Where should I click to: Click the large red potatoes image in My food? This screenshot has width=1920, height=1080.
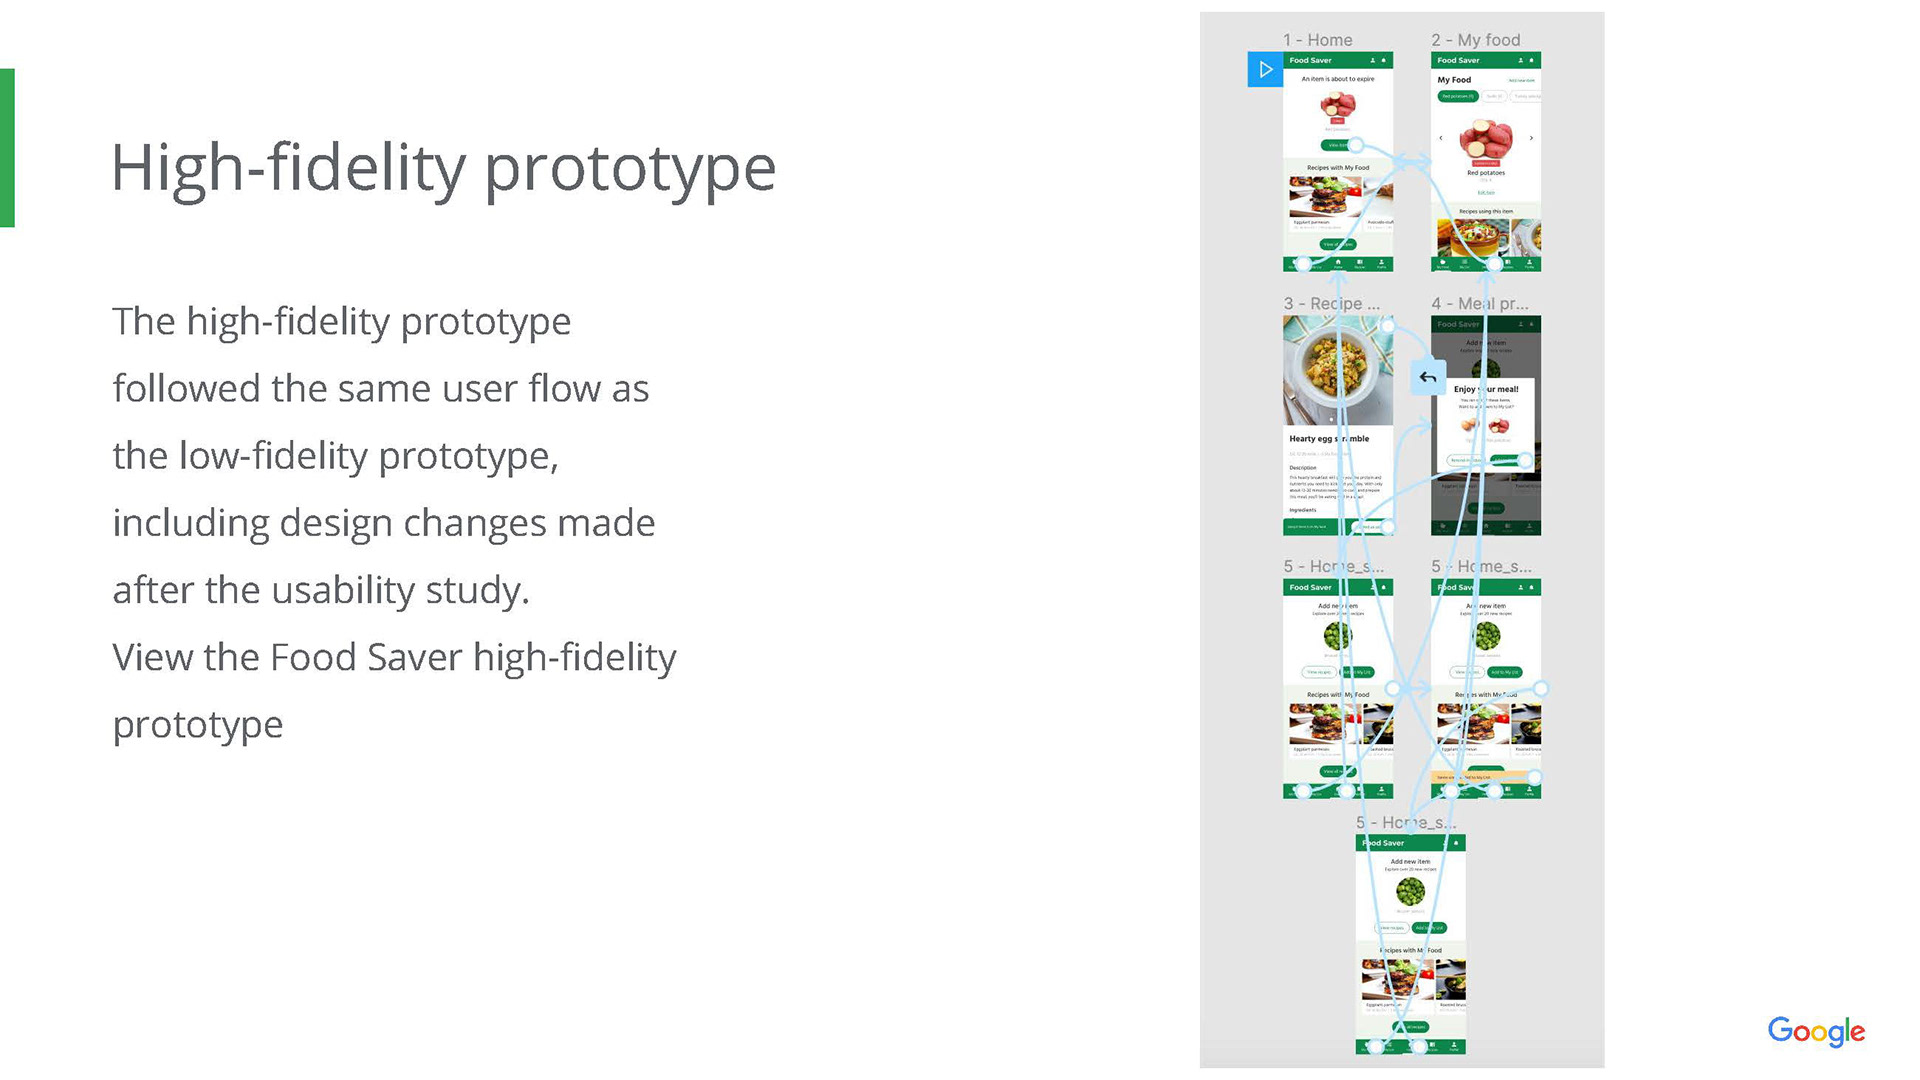[x=1486, y=138]
